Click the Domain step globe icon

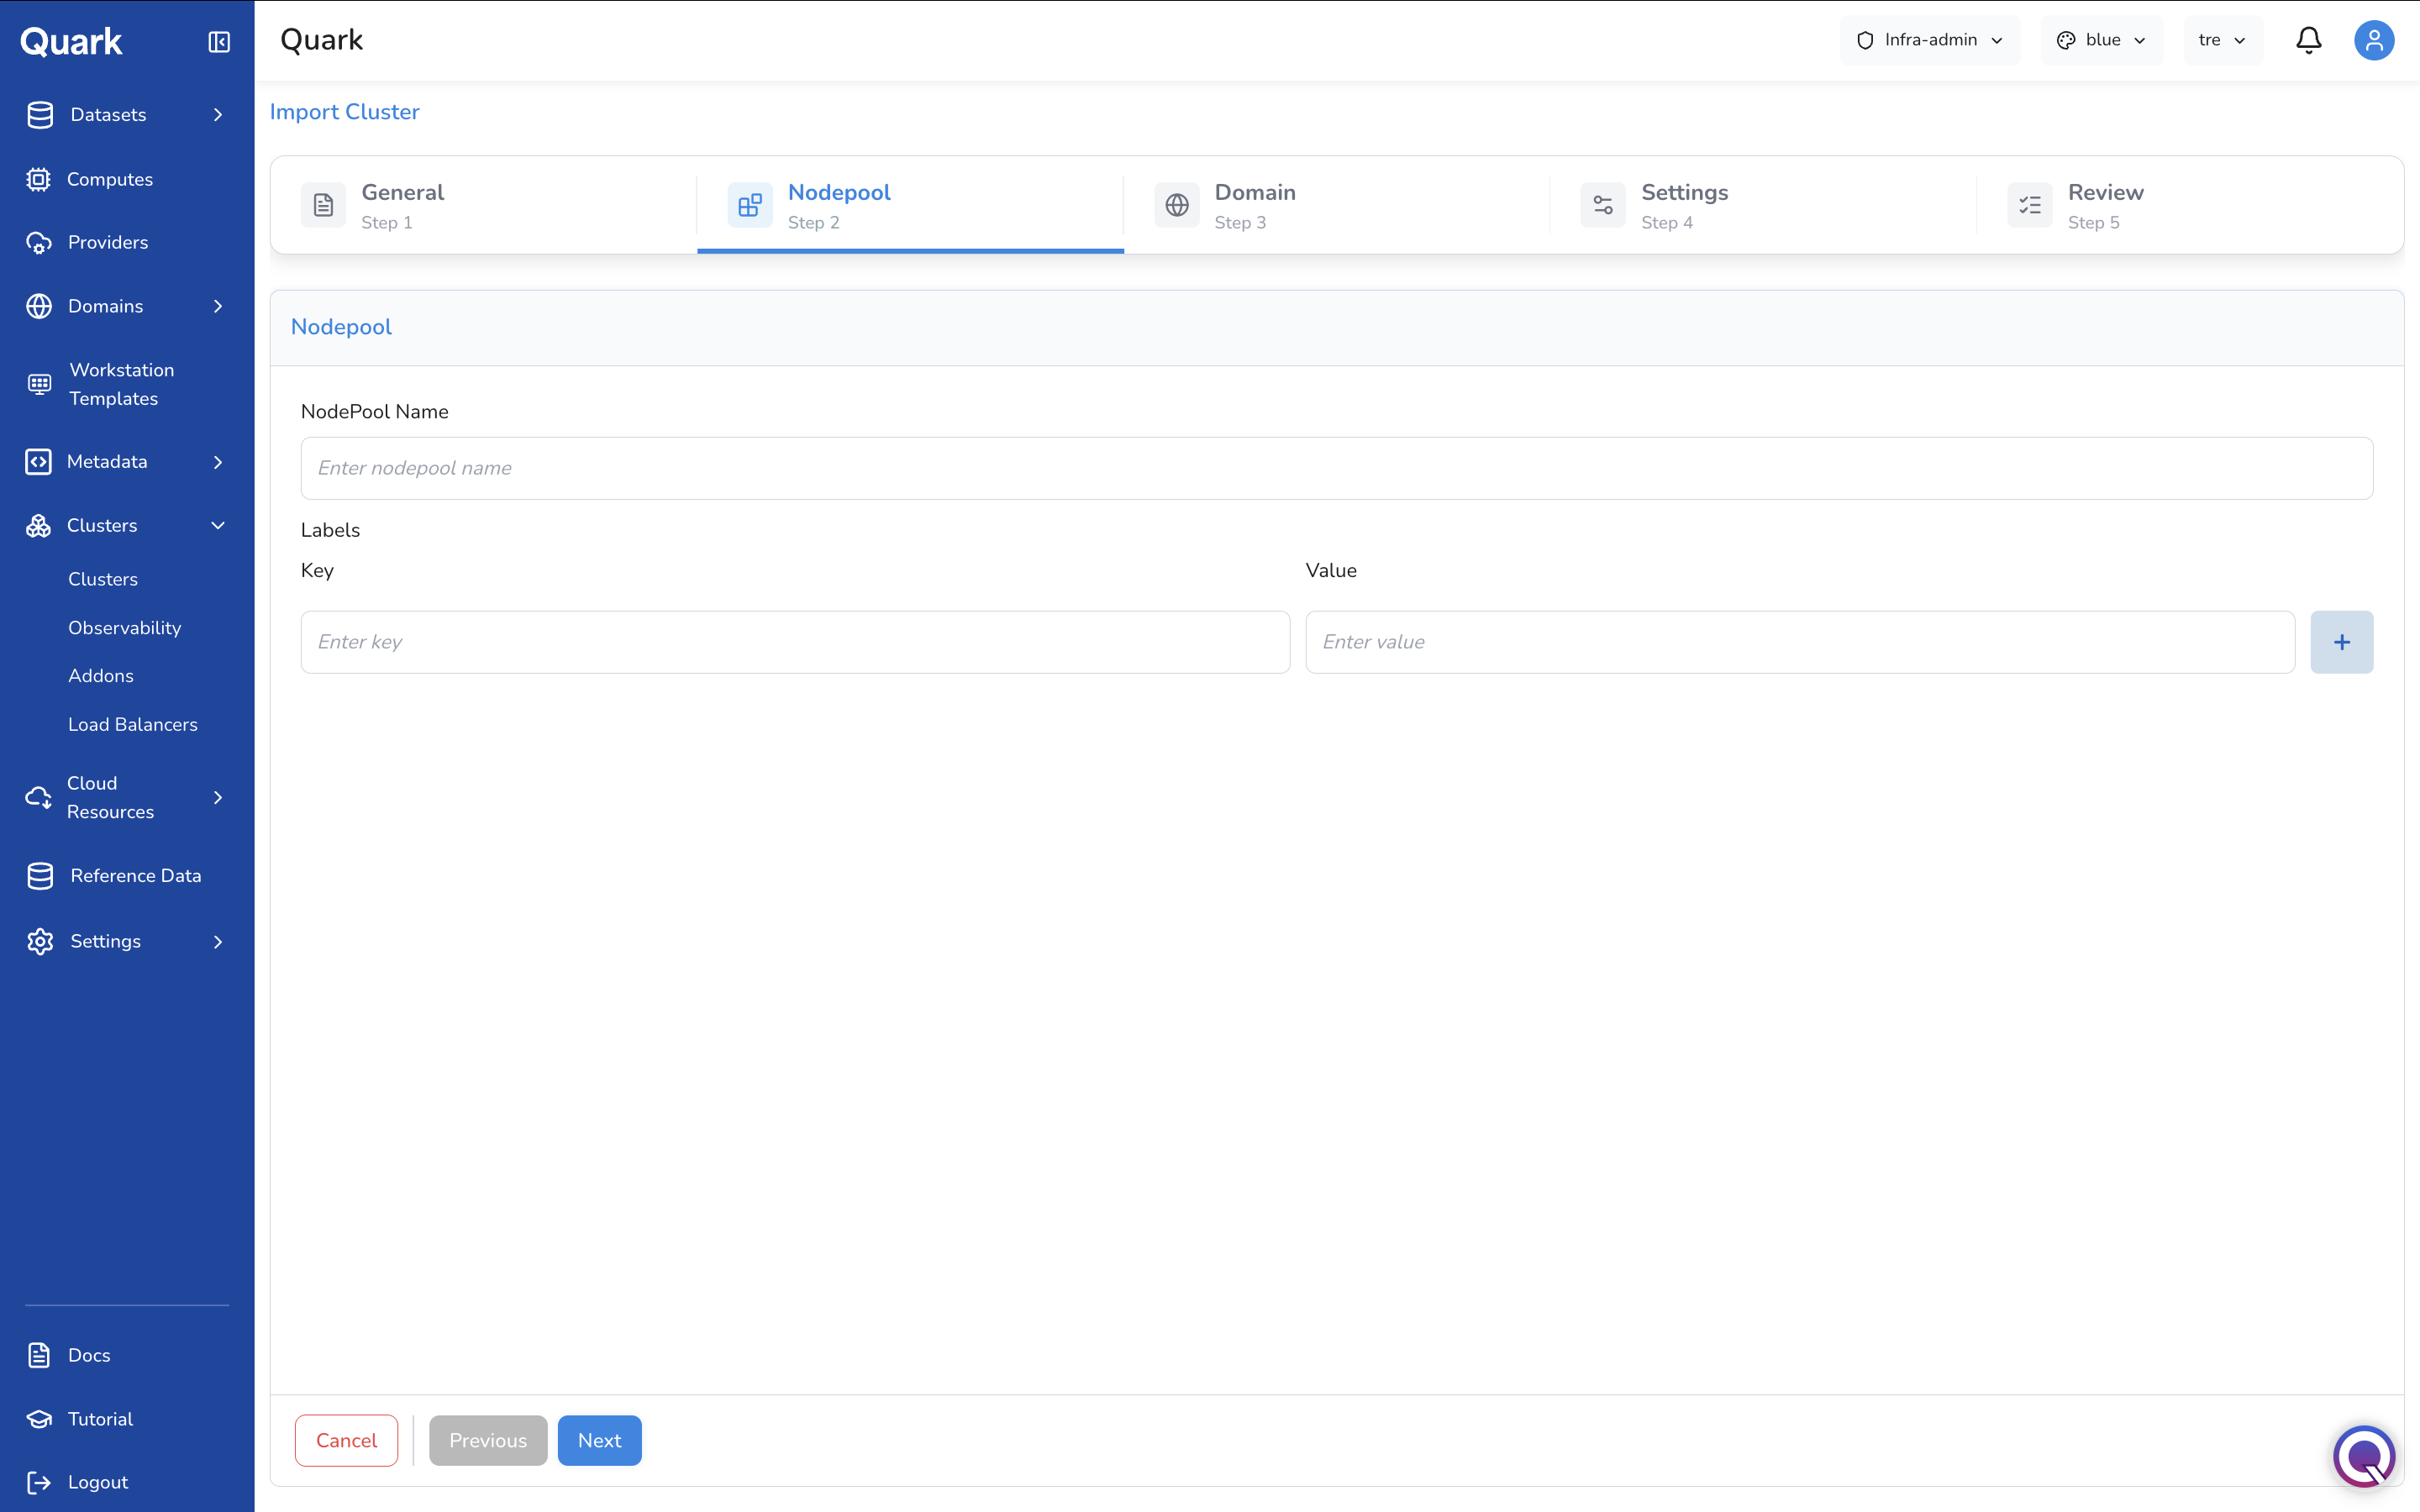1177,205
